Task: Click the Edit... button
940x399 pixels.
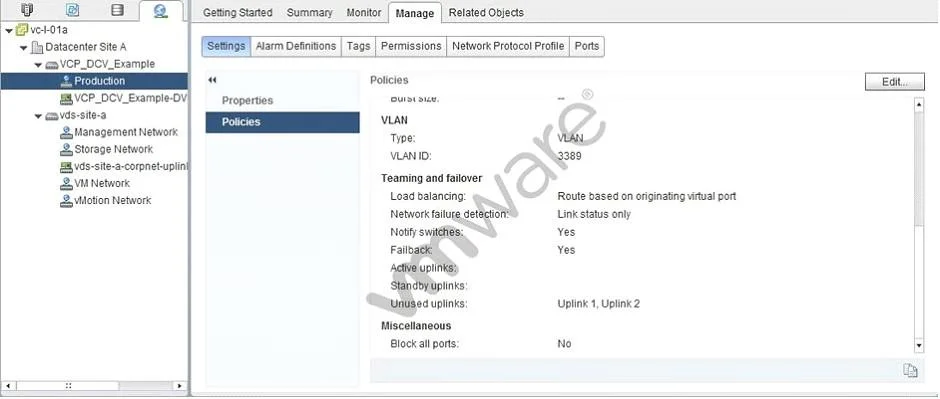Action: [x=894, y=82]
